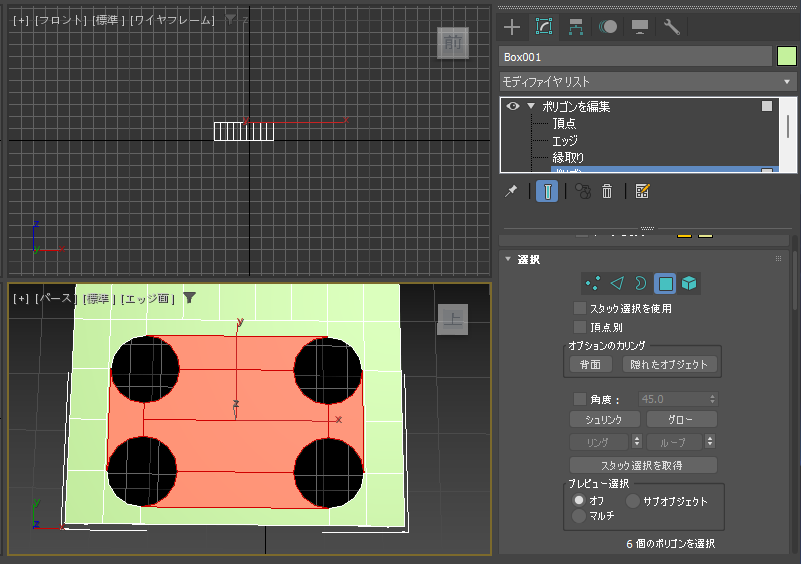Click the 角度 value field 45.0
Viewport: 801px width, 564px height.
pyautogui.click(x=674, y=399)
